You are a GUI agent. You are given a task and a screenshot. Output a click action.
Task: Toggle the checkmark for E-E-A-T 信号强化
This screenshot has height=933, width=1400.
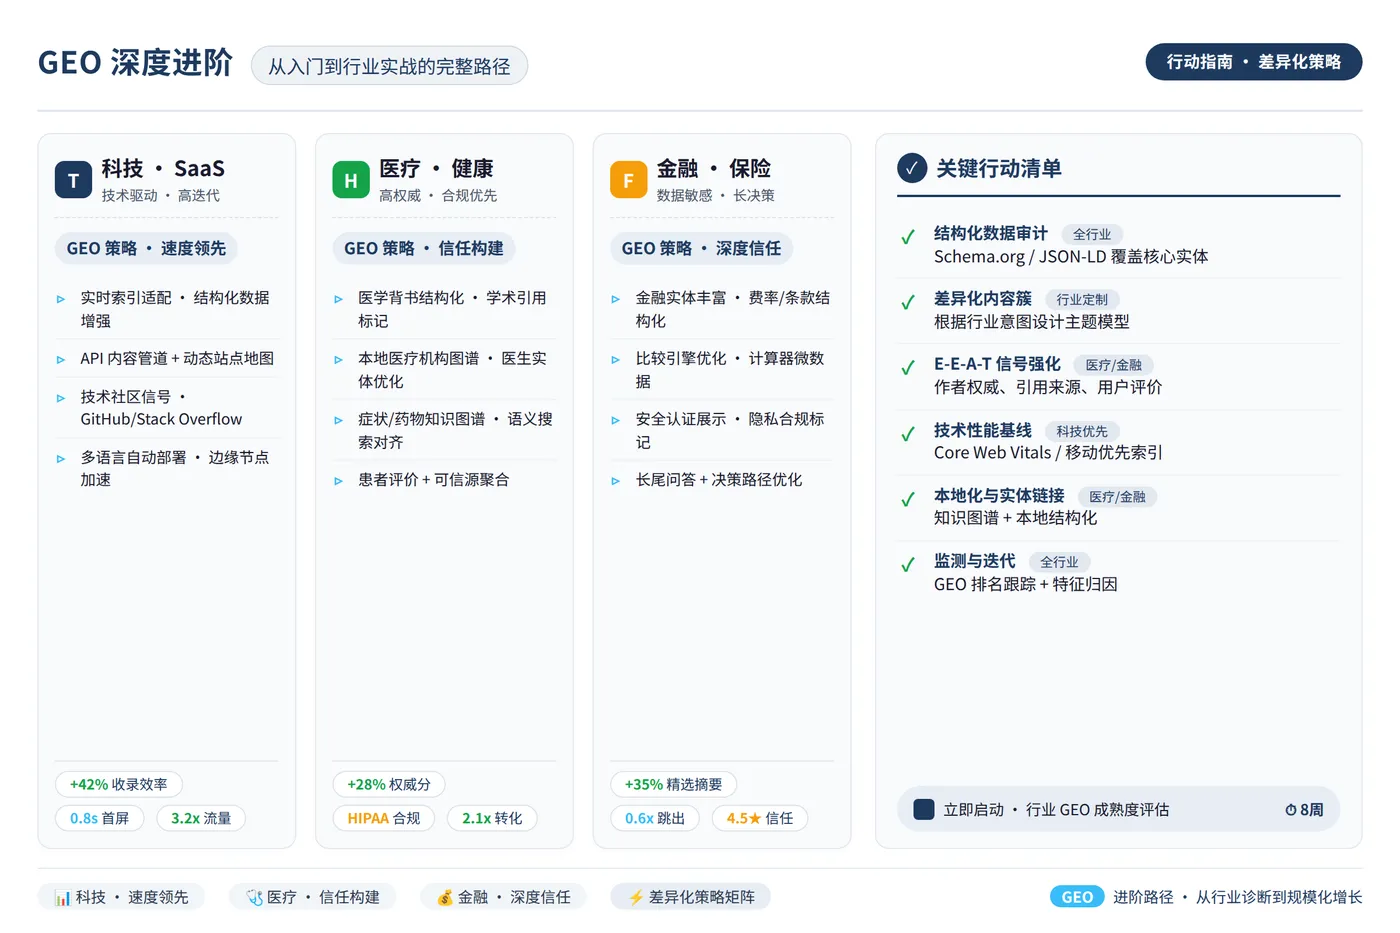tap(908, 368)
